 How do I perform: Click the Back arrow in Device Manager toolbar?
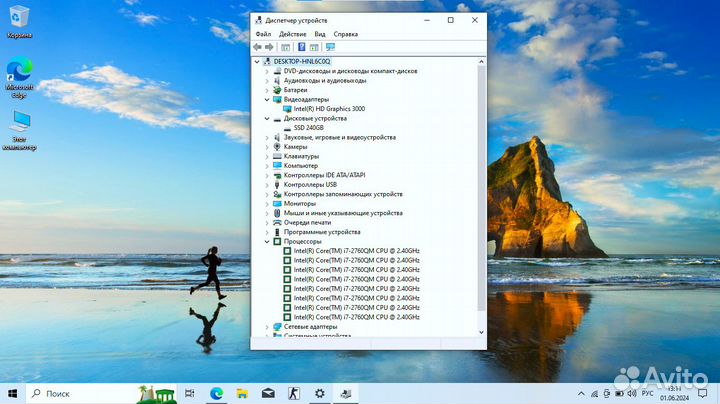pyautogui.click(x=257, y=47)
